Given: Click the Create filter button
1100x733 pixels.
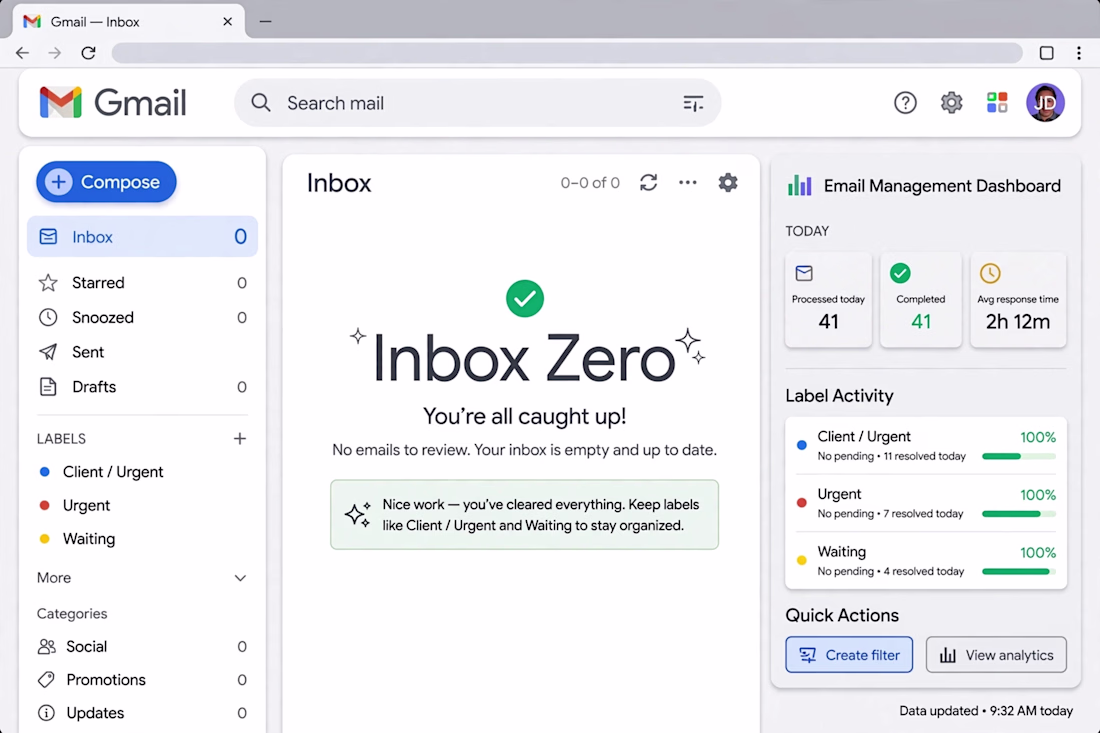Looking at the screenshot, I should pyautogui.click(x=849, y=654).
